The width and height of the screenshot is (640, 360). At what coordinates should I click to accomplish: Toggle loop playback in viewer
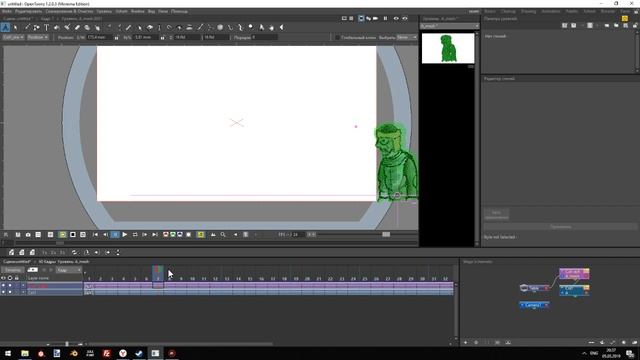click(x=135, y=235)
